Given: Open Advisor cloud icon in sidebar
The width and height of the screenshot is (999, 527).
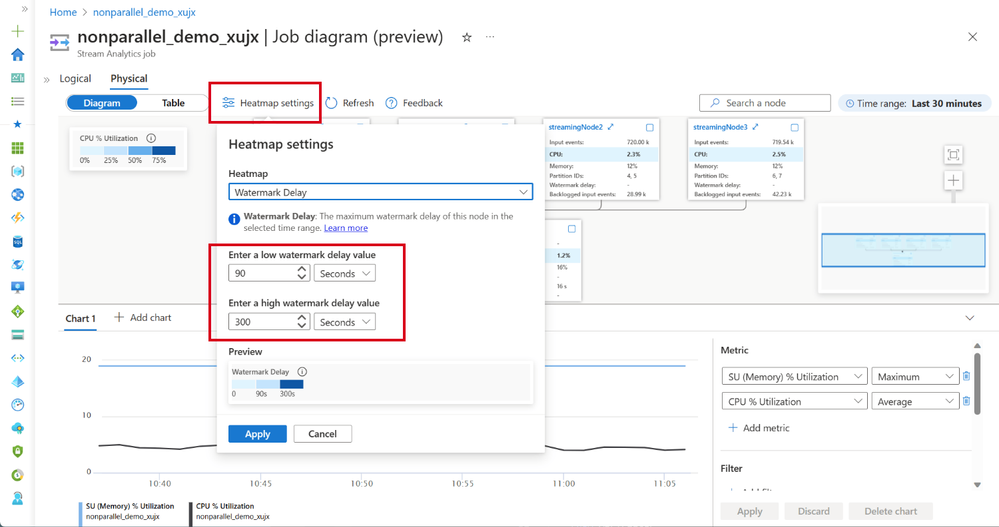Looking at the screenshot, I should click(18, 428).
